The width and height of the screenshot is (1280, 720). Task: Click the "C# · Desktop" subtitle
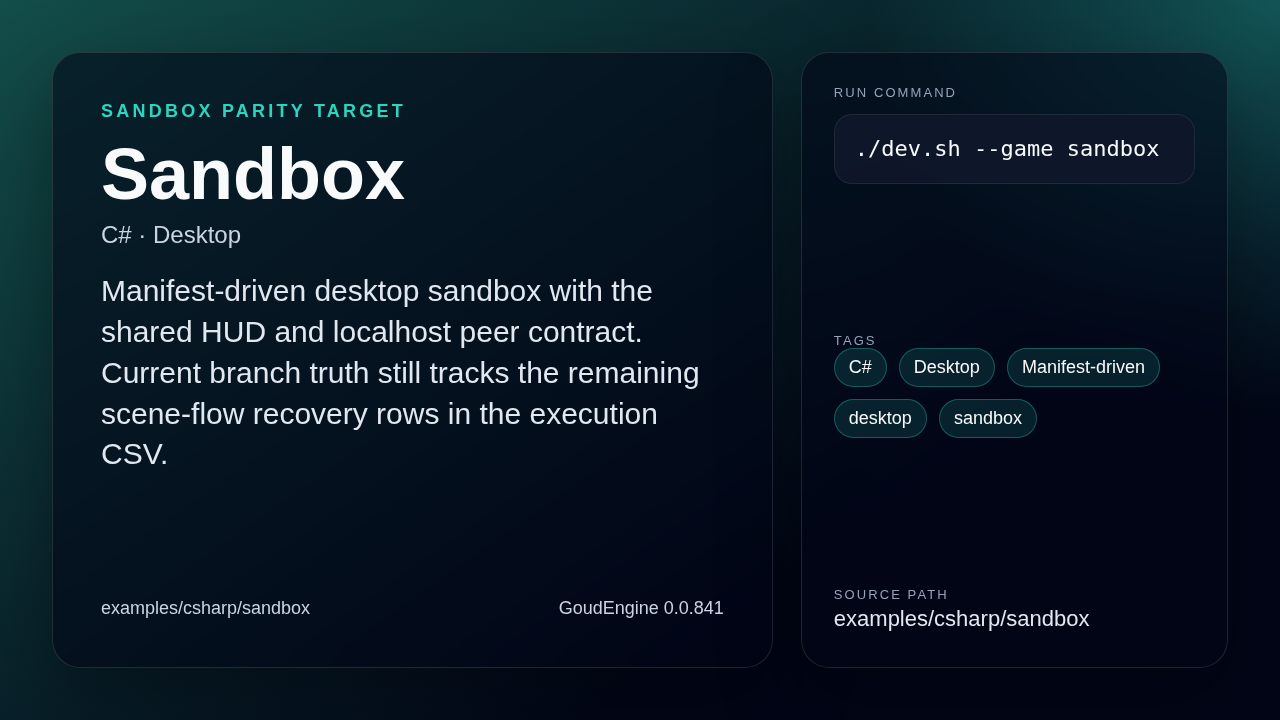tap(170, 235)
